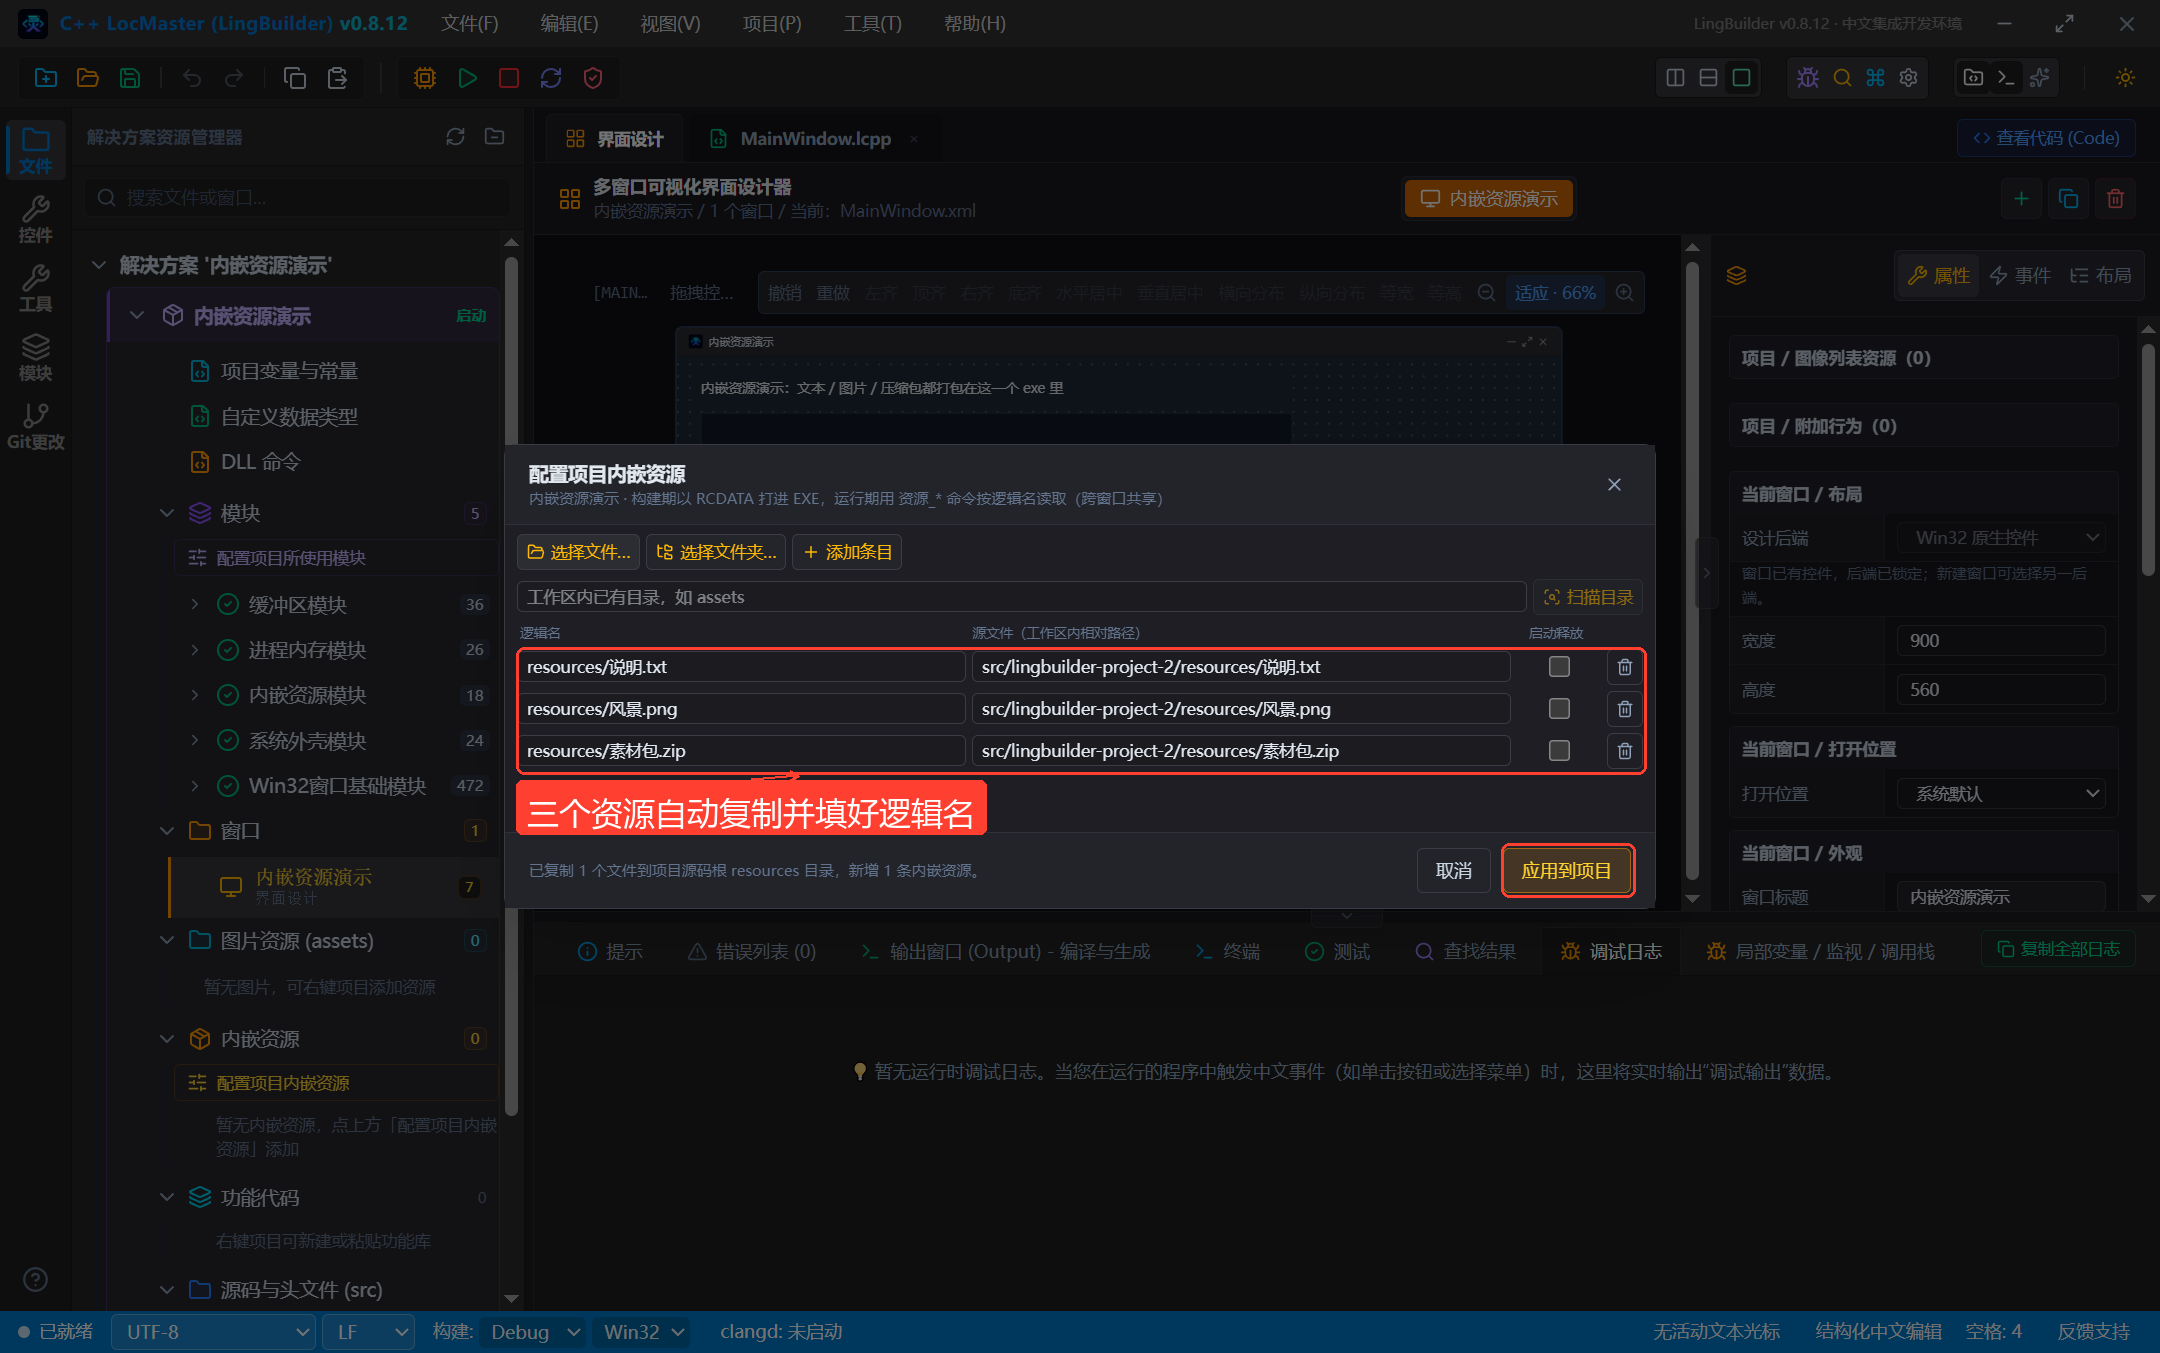Viewport: 2160px width, 1353px height.
Task: Enable 启动释放 for resources/说明.txt
Action: (x=1559, y=667)
